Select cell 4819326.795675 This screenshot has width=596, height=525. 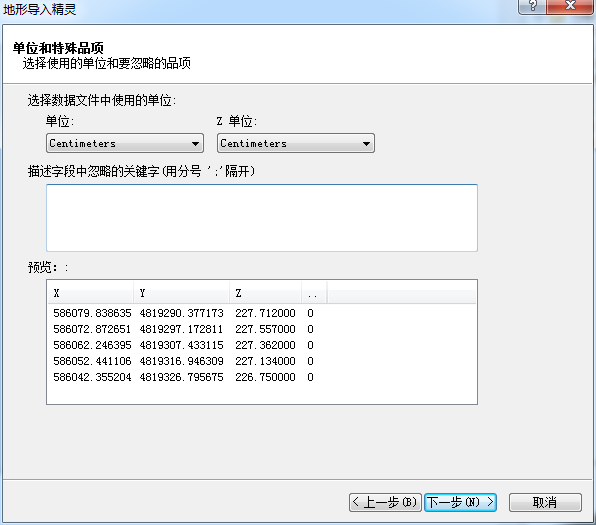point(182,377)
